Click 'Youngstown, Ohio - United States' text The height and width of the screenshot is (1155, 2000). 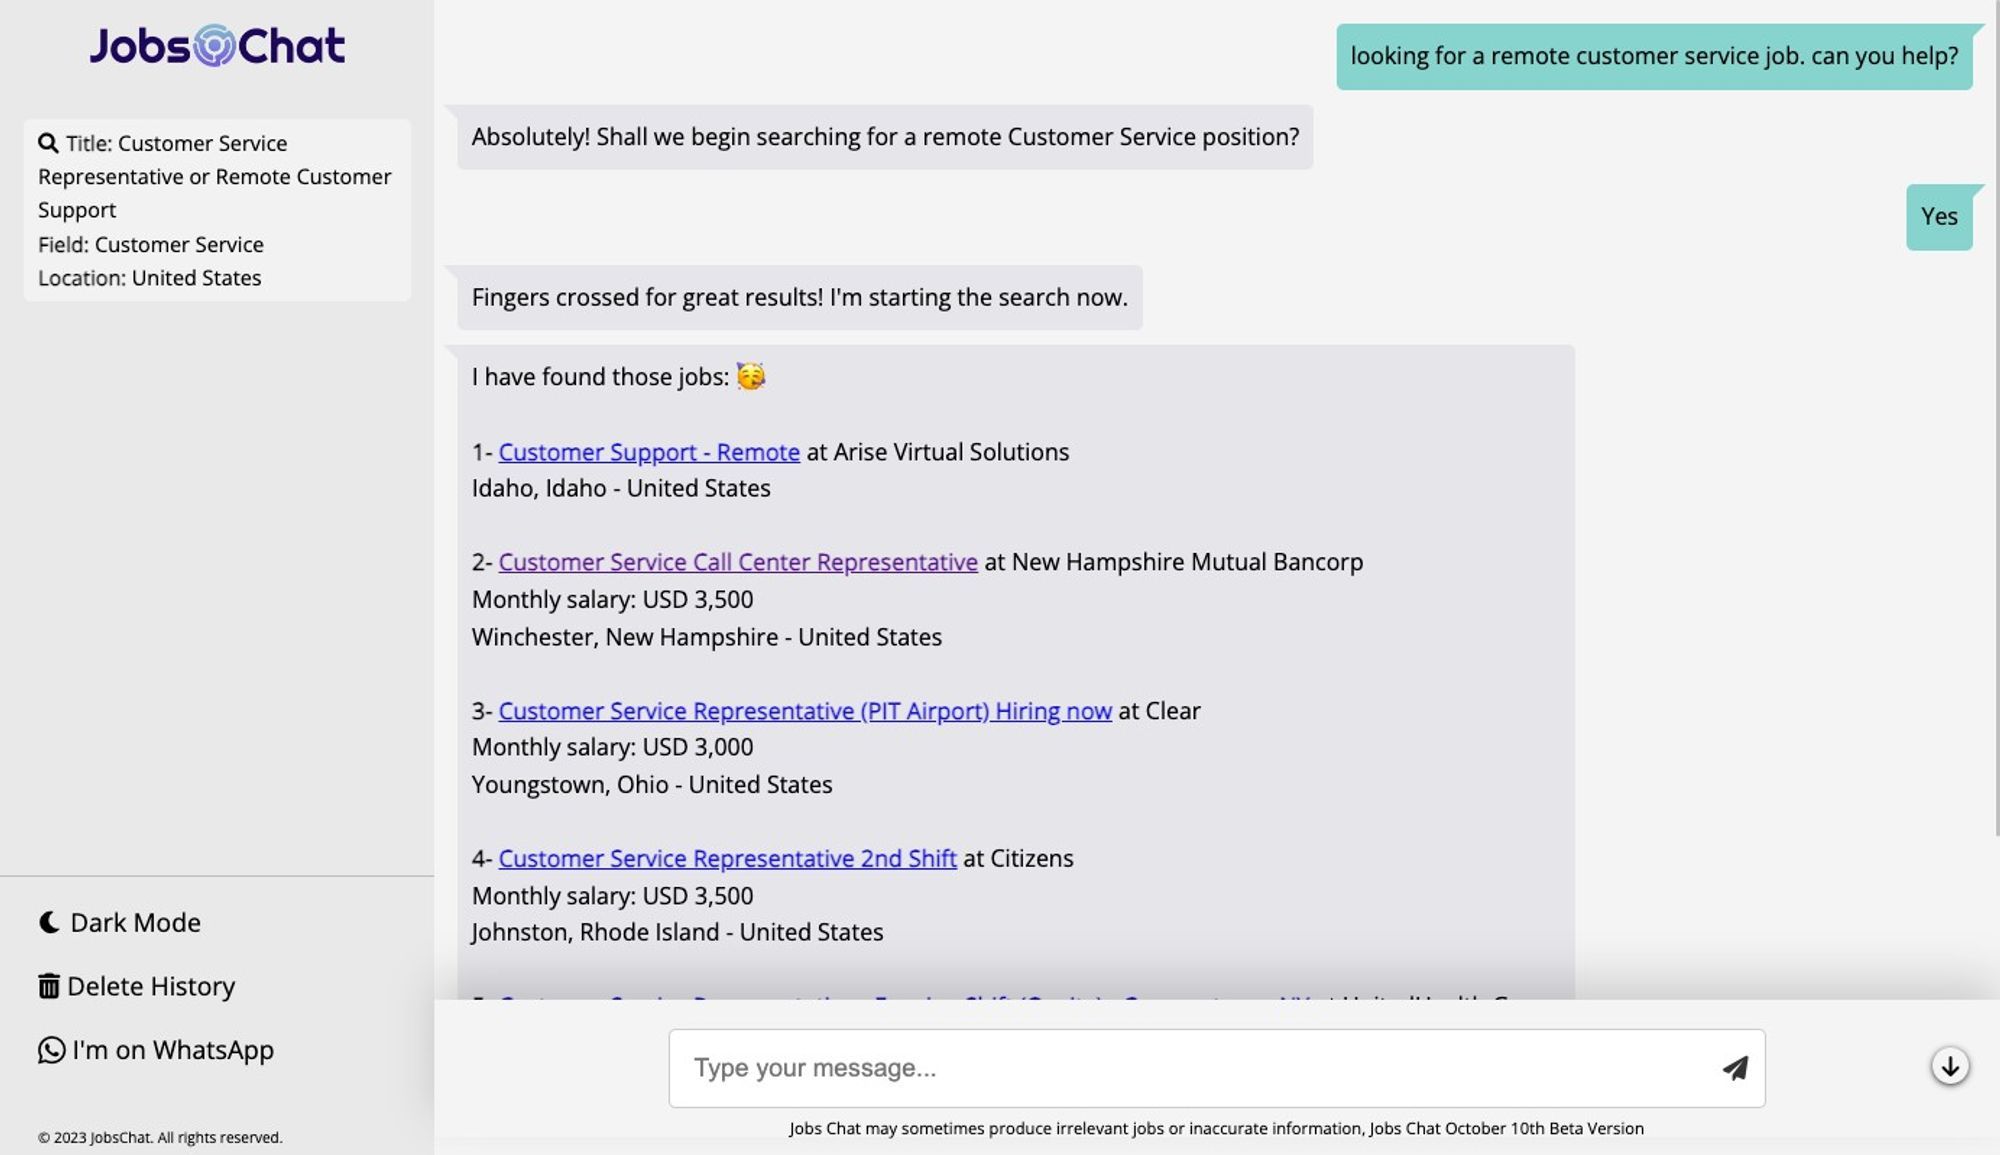click(x=652, y=785)
